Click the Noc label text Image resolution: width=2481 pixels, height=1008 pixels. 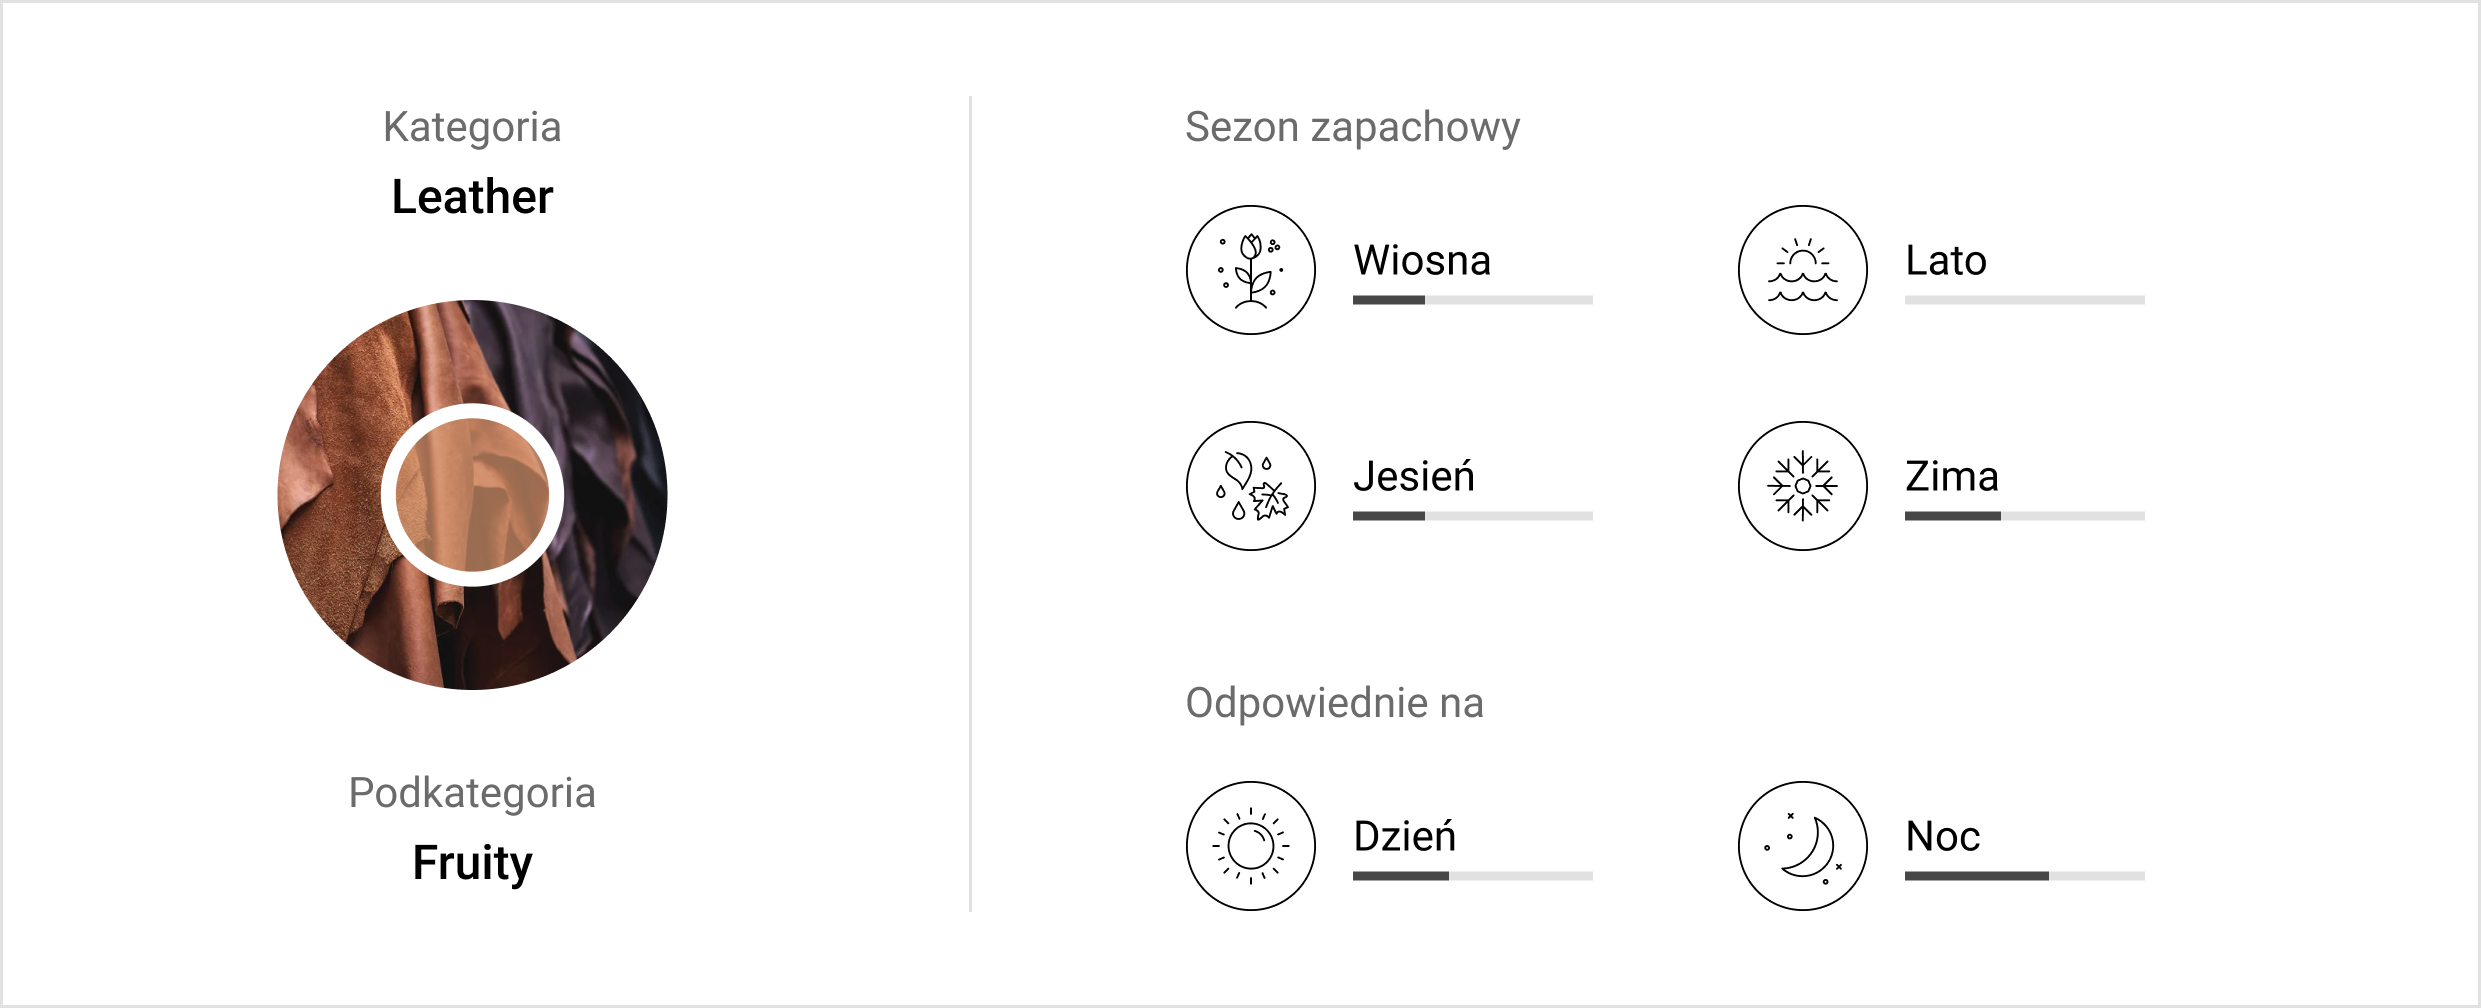(x=1943, y=836)
